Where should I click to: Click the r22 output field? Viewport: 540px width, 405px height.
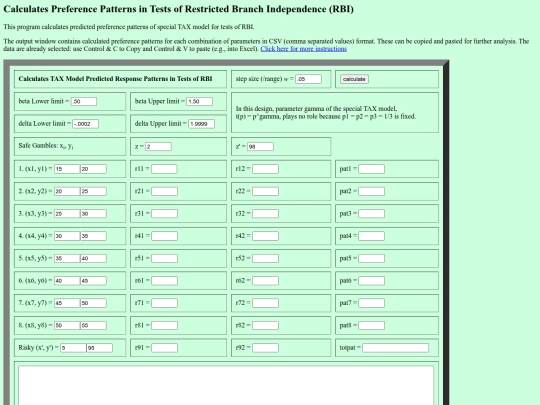(x=265, y=191)
